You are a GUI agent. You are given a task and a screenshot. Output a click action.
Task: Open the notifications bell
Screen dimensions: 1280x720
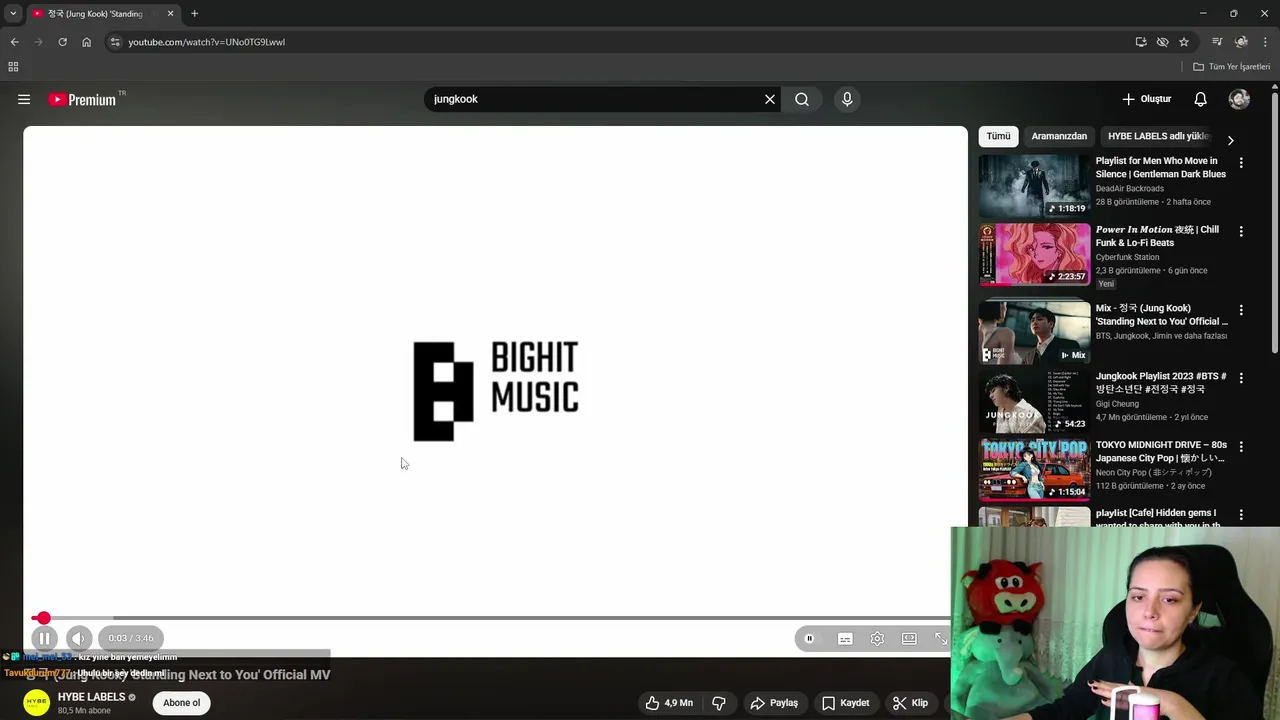point(1201,99)
